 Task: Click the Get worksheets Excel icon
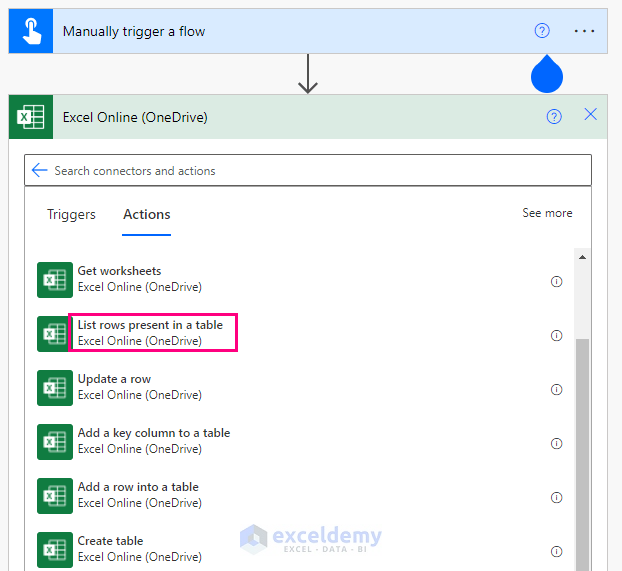tap(55, 280)
